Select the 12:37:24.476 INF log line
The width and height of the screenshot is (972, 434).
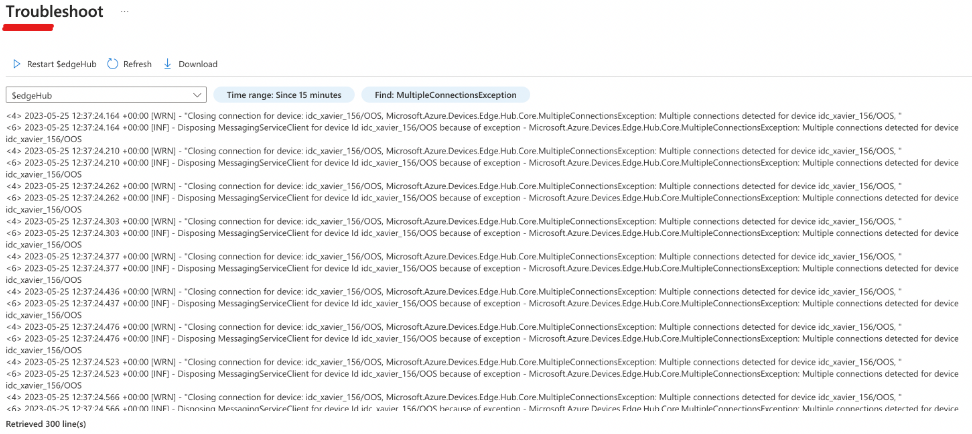pos(482,343)
